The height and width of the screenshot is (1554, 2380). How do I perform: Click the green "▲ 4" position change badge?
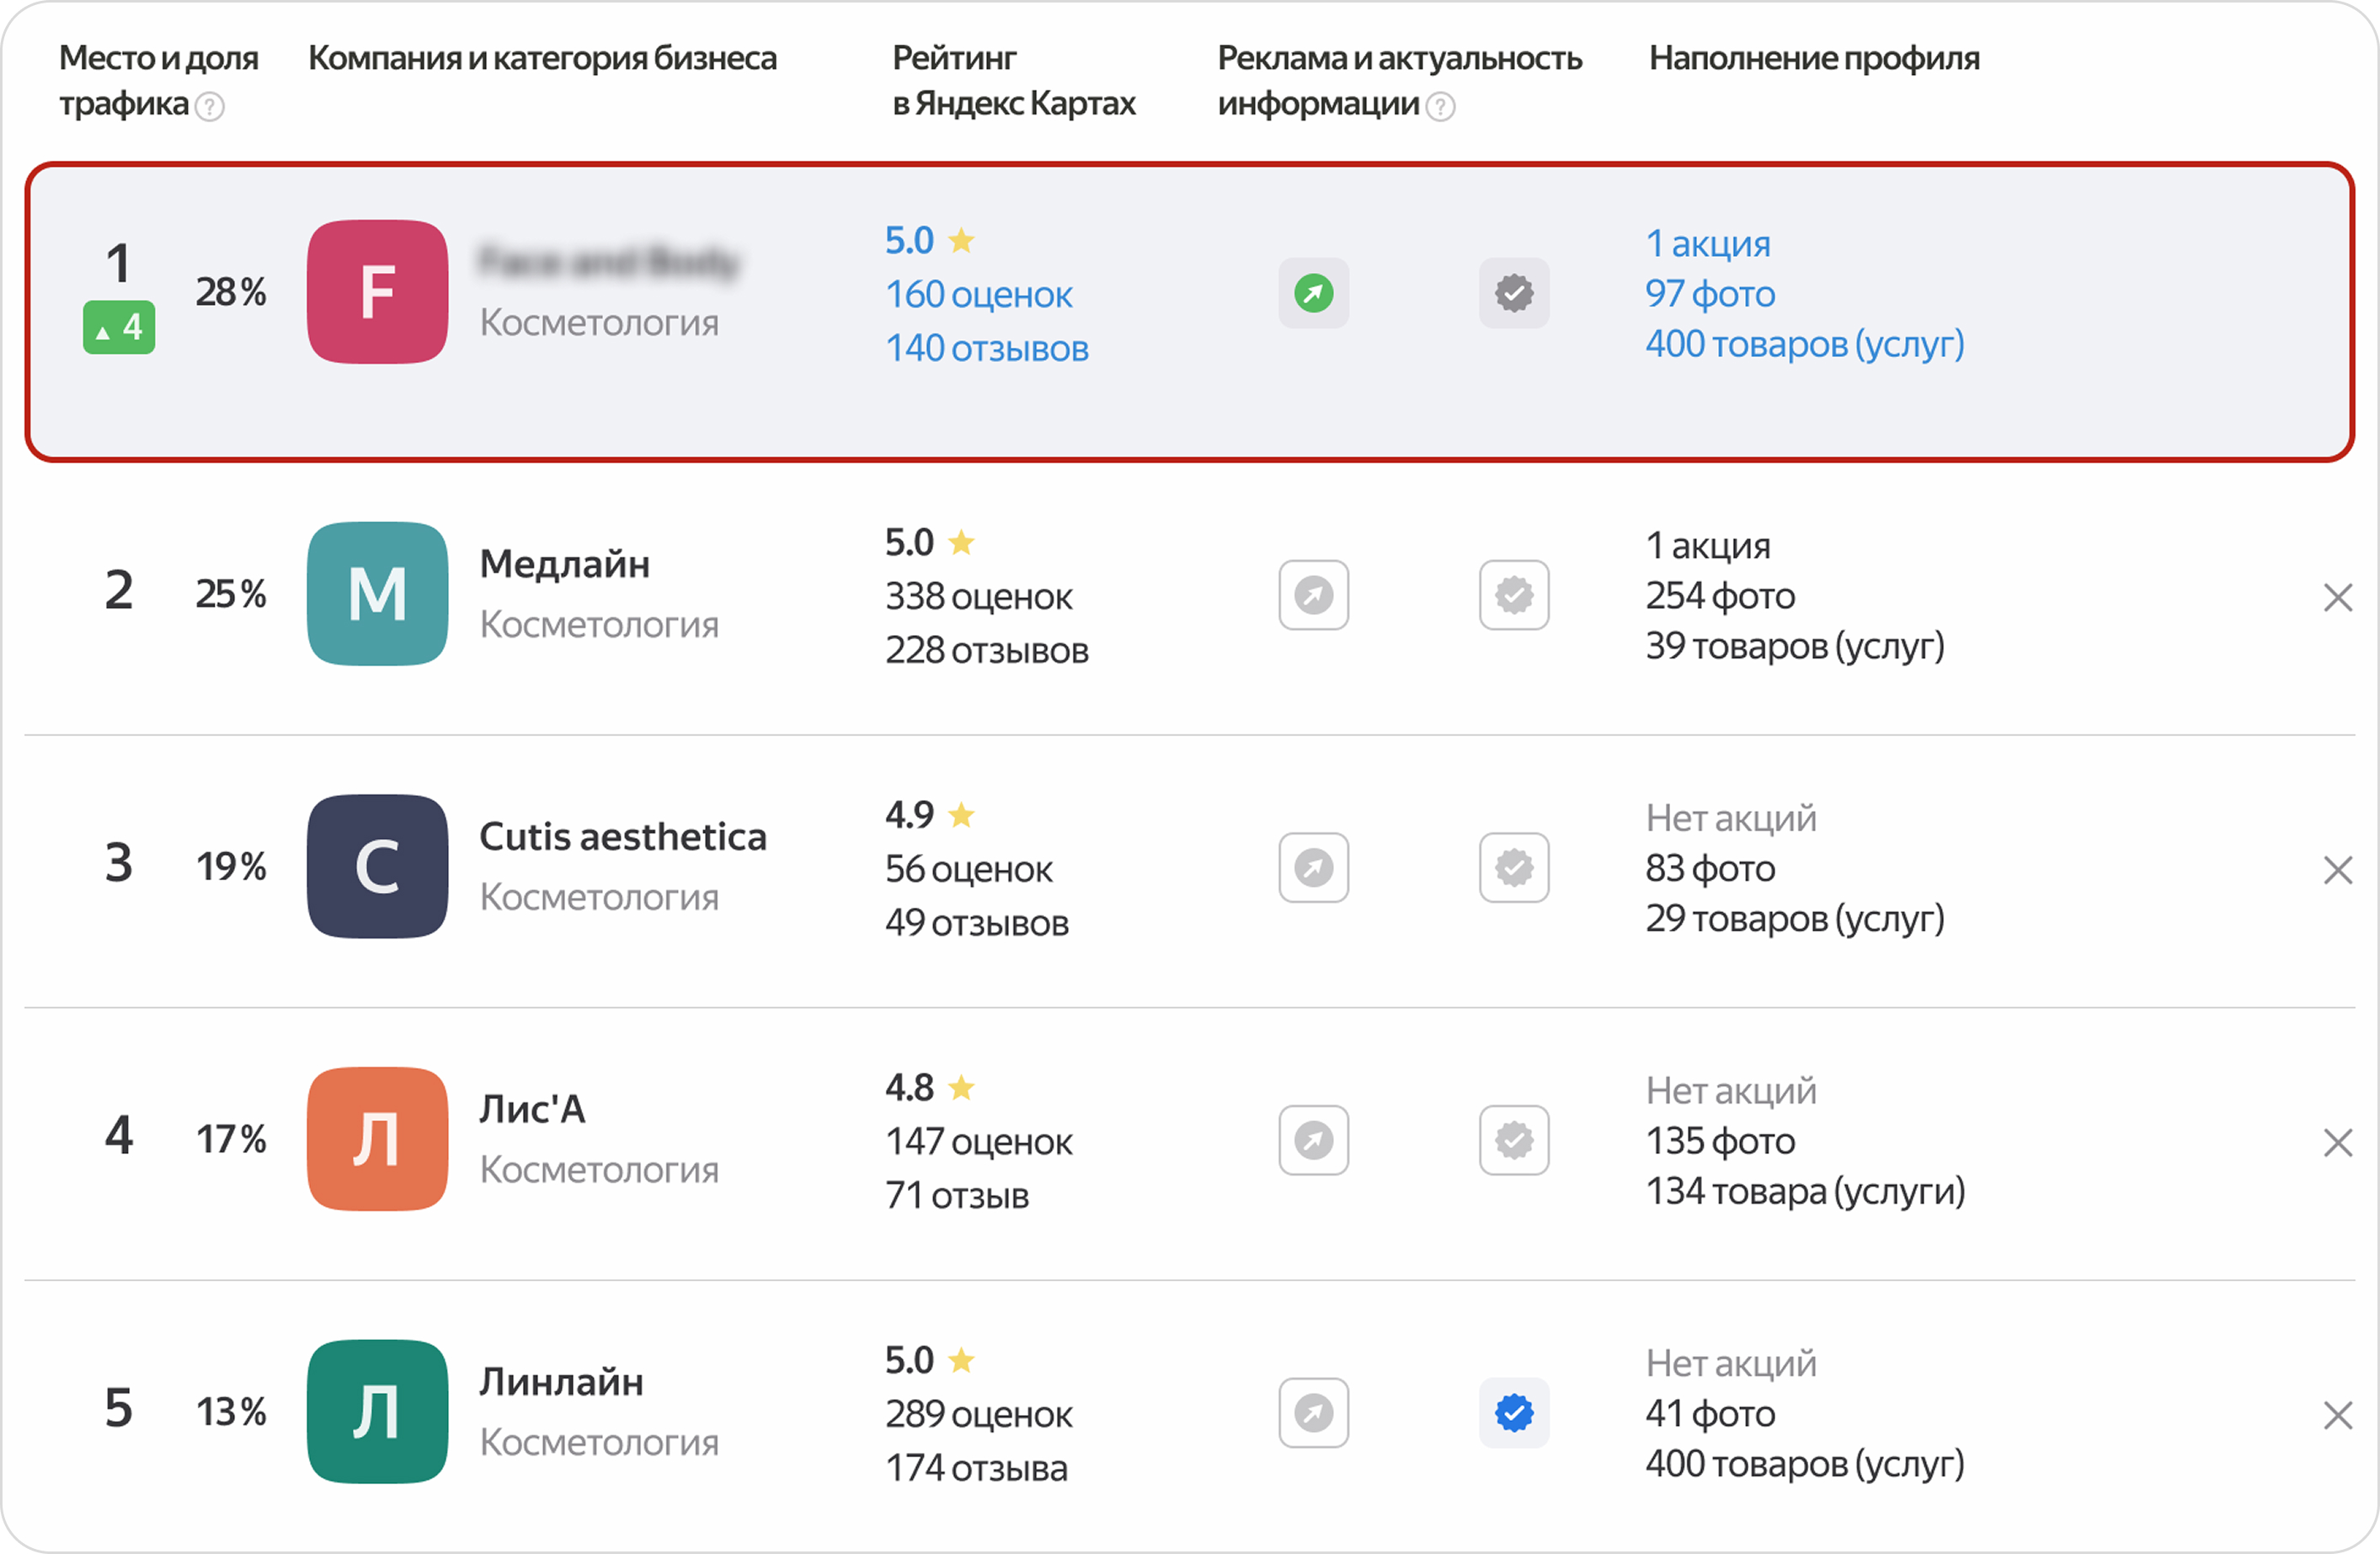tap(119, 327)
